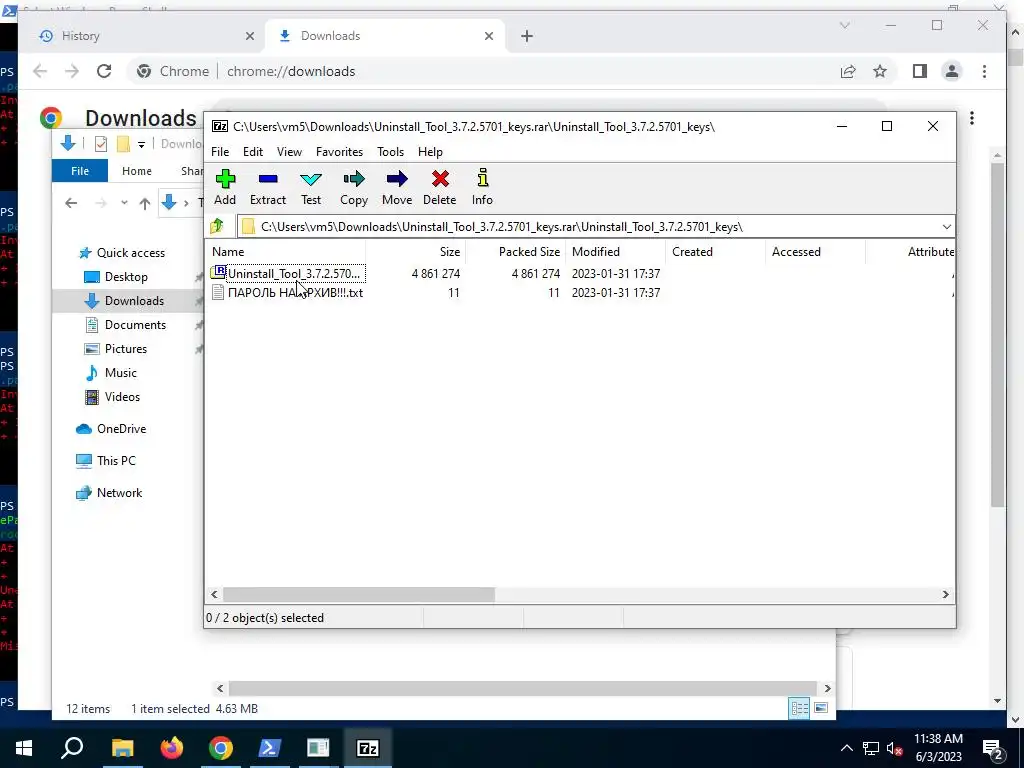Image resolution: width=1024 pixels, height=768 pixels.
Task: Open the recent locations dropdown in Explorer
Action: click(124, 203)
